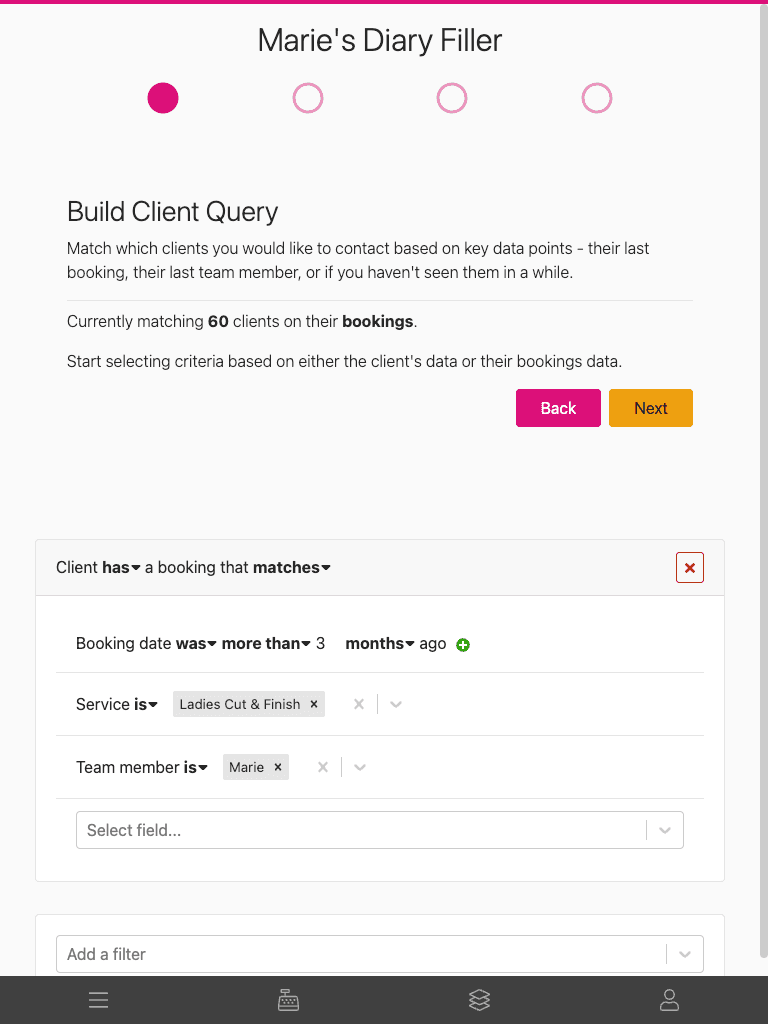This screenshot has width=768, height=1024.
Task: Change the 'months' unit dropdown
Action: [x=379, y=643]
